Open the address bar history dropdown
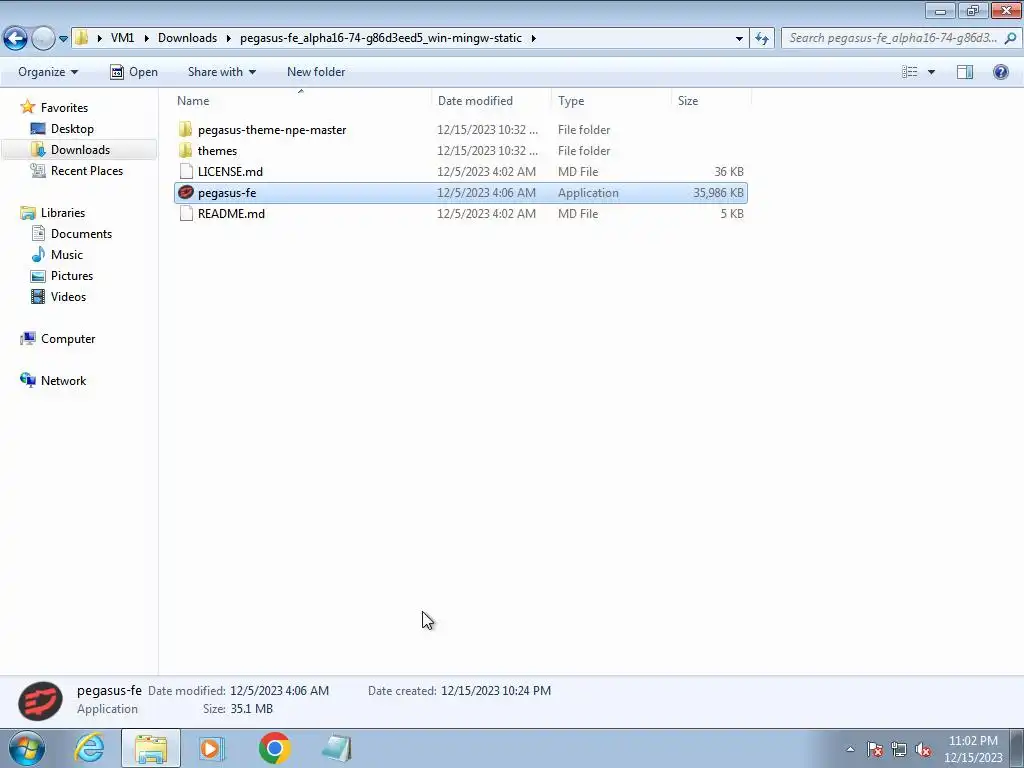The height and width of the screenshot is (768, 1024). click(x=739, y=39)
